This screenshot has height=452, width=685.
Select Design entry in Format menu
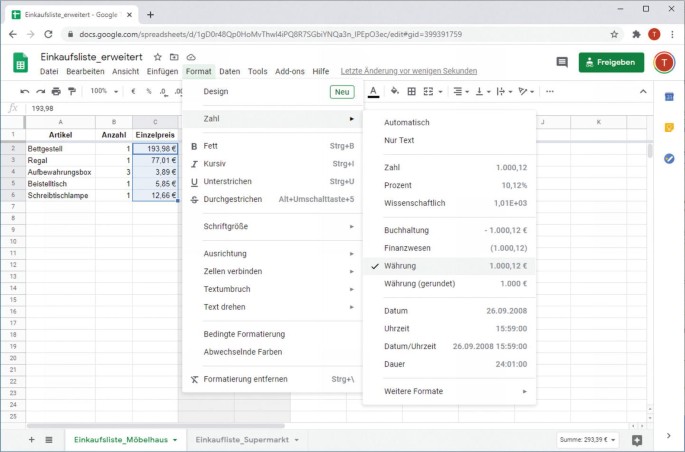click(x=273, y=92)
